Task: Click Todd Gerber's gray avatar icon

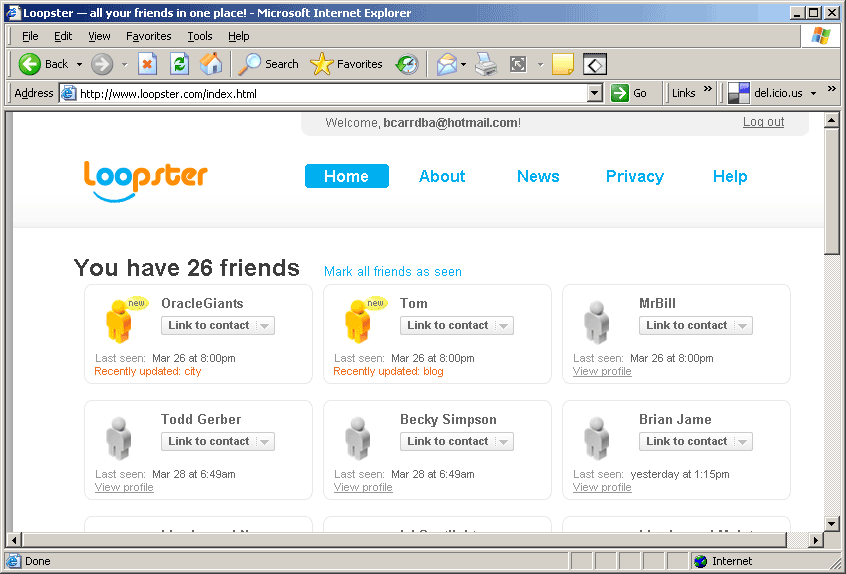Action: point(119,438)
